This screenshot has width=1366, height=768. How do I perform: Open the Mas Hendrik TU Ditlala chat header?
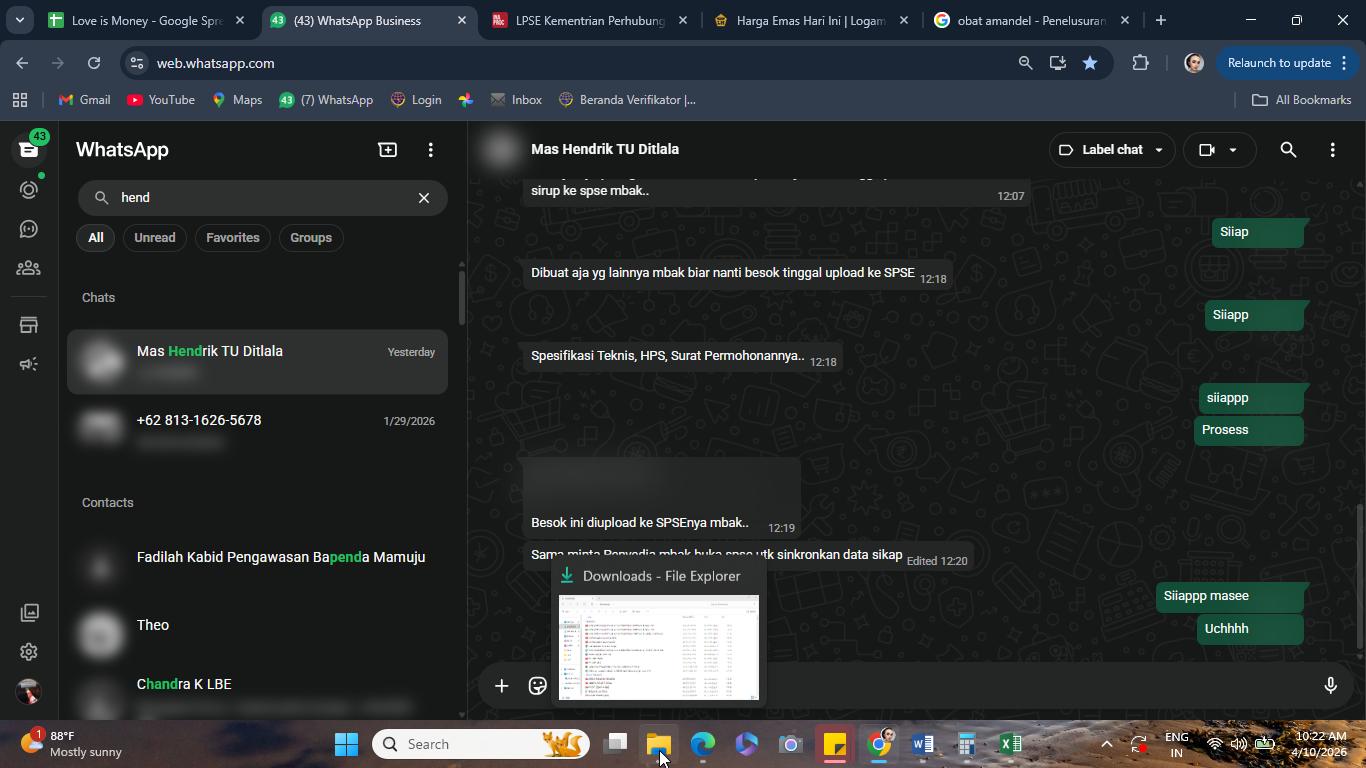coord(605,149)
